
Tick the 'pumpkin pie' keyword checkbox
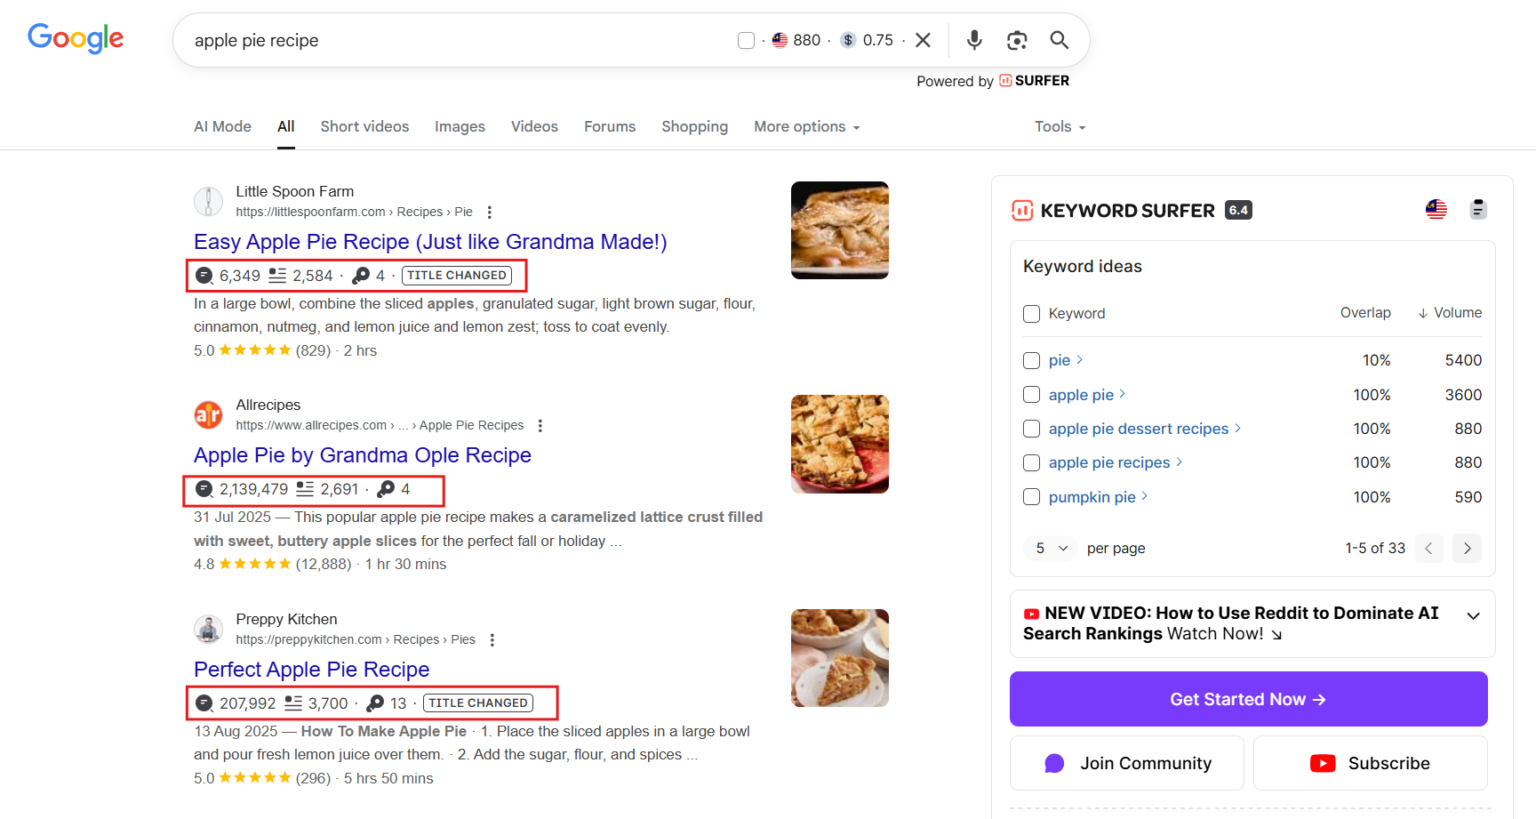1032,497
